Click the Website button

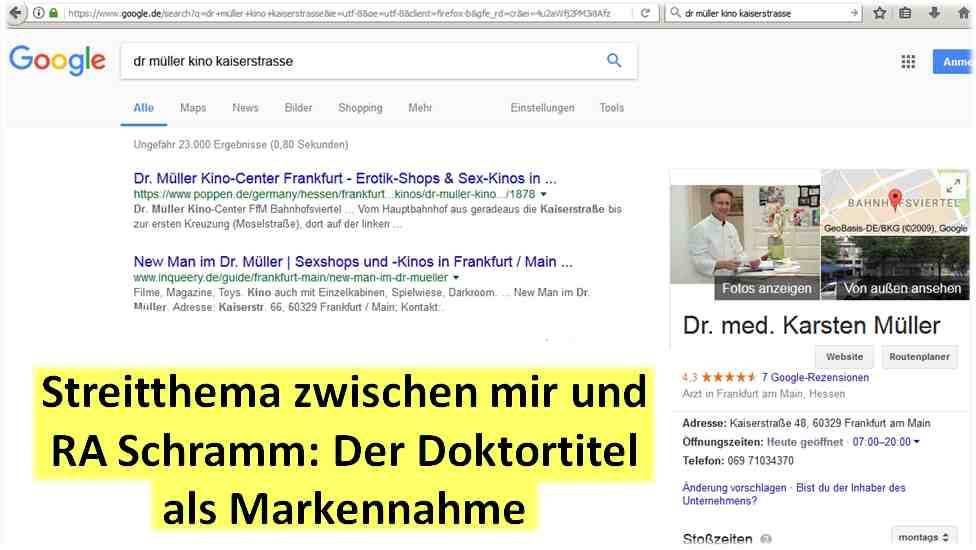pos(844,357)
